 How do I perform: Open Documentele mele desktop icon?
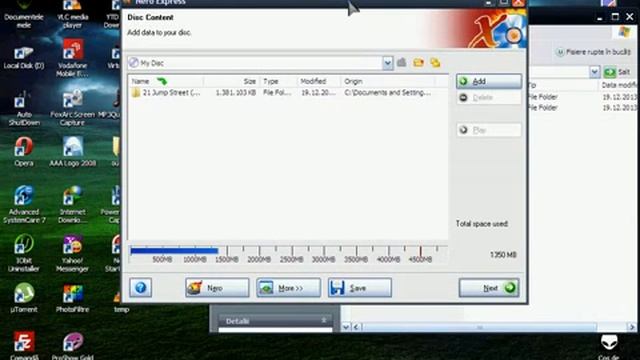[x=24, y=14]
